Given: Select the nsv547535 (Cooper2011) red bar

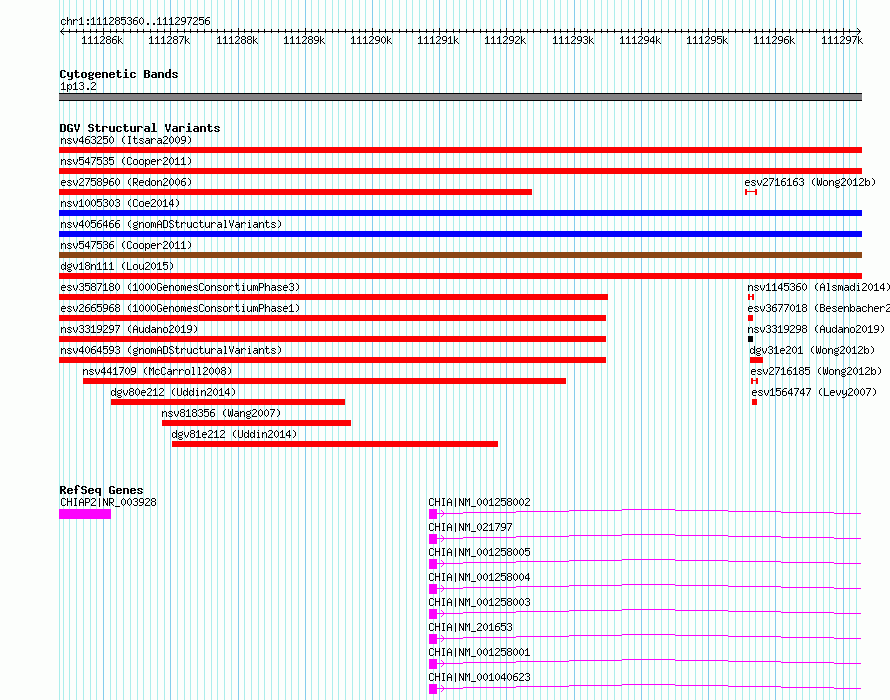Looking at the screenshot, I should click(x=460, y=171).
